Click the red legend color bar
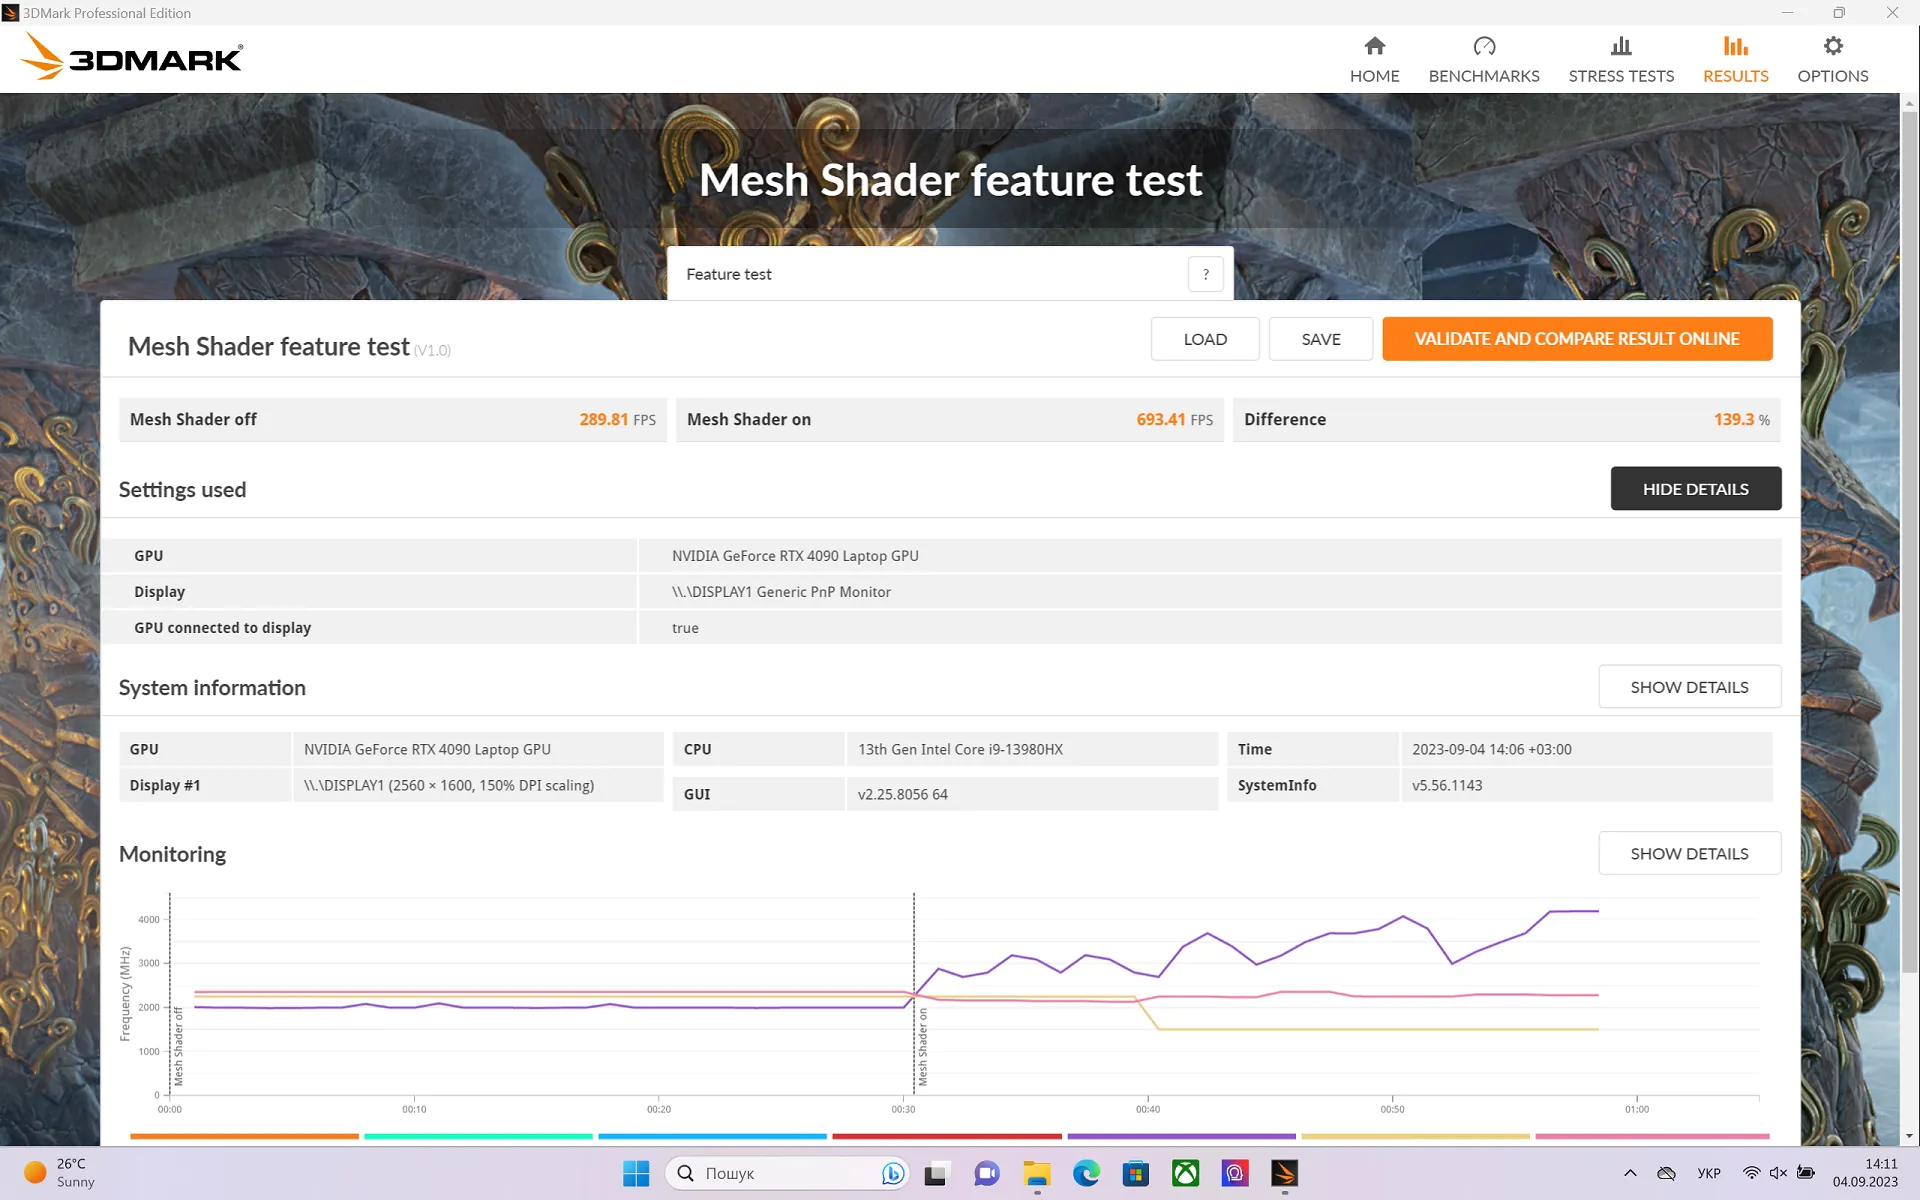Image resolution: width=1920 pixels, height=1200 pixels. tap(947, 1136)
